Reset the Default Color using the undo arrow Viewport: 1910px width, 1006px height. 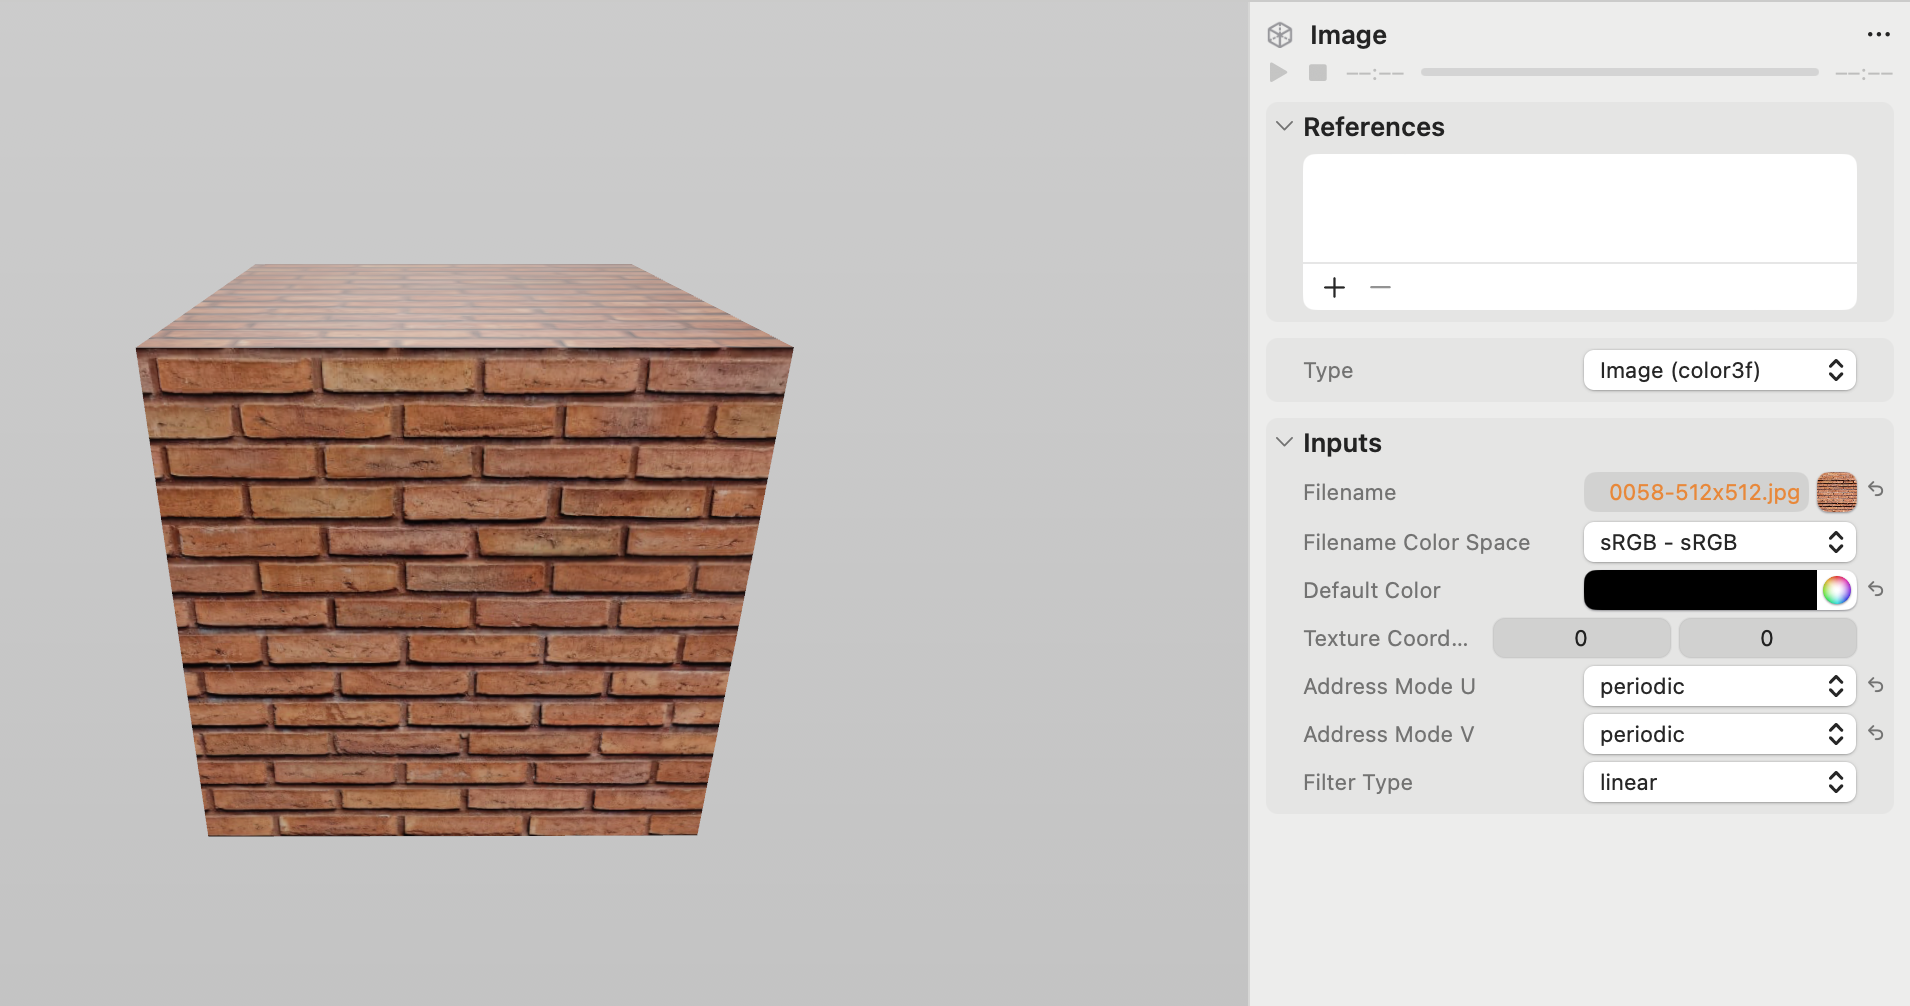pyautogui.click(x=1877, y=590)
